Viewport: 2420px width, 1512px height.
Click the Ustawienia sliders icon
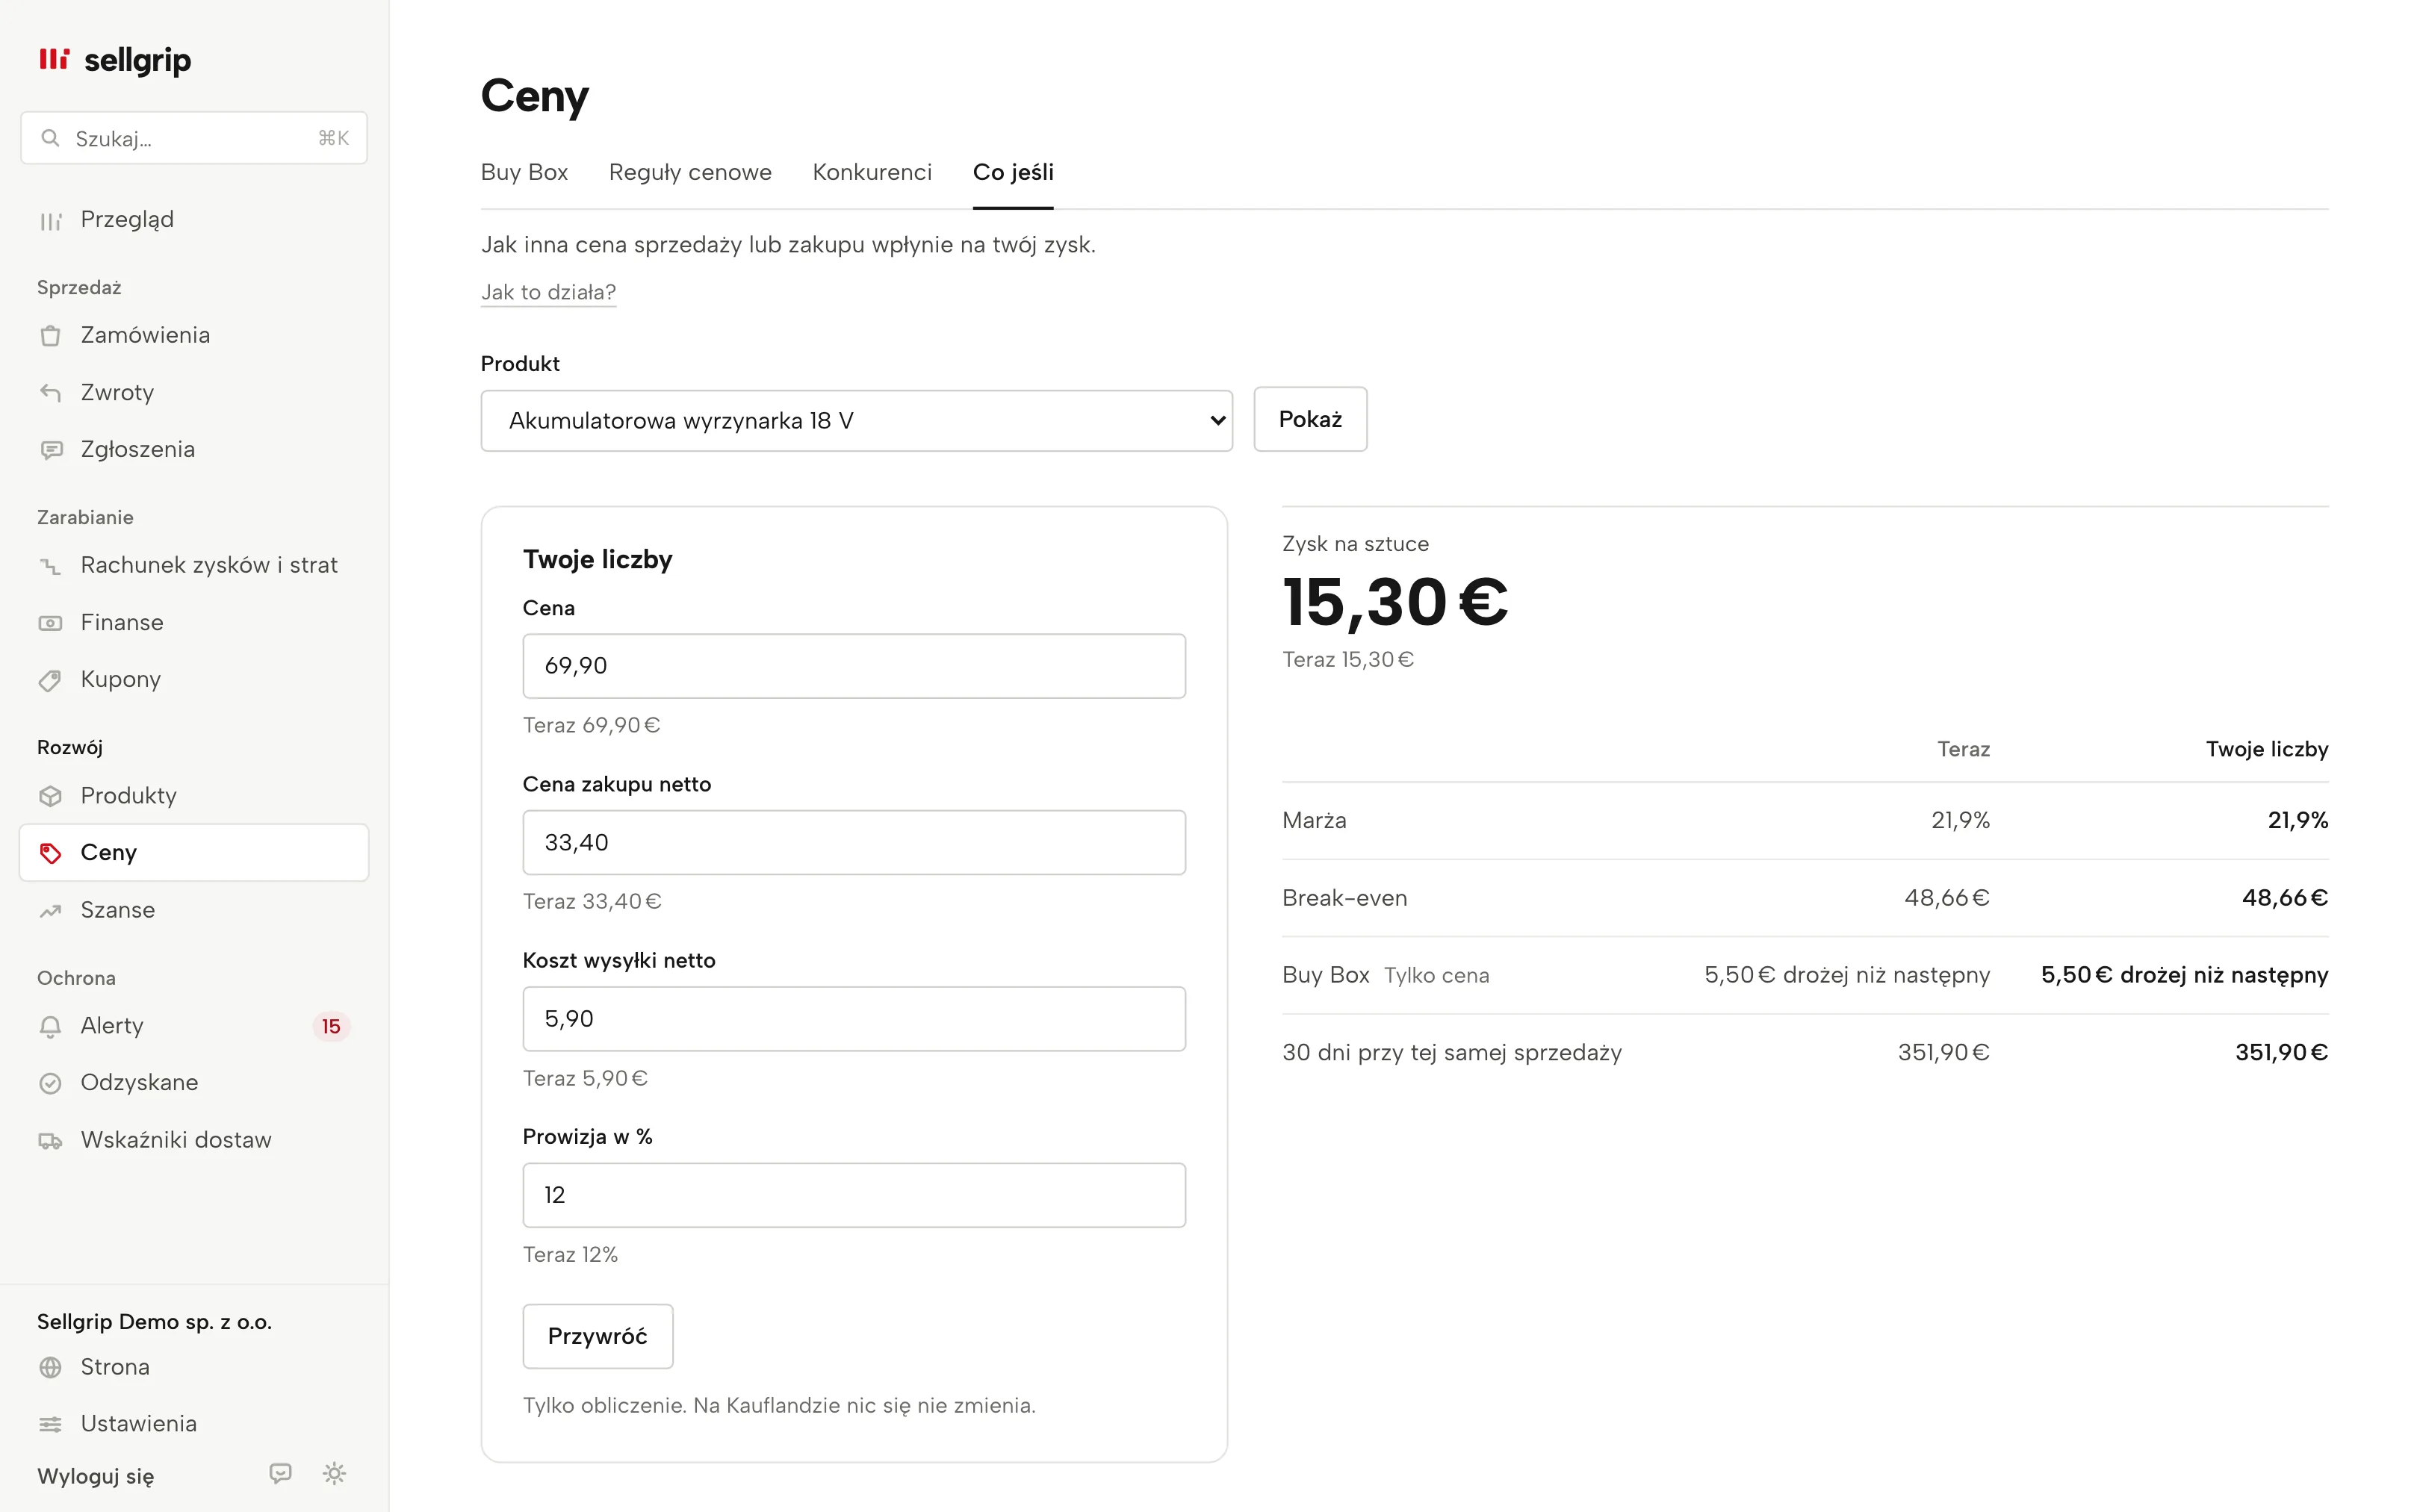coord(50,1424)
